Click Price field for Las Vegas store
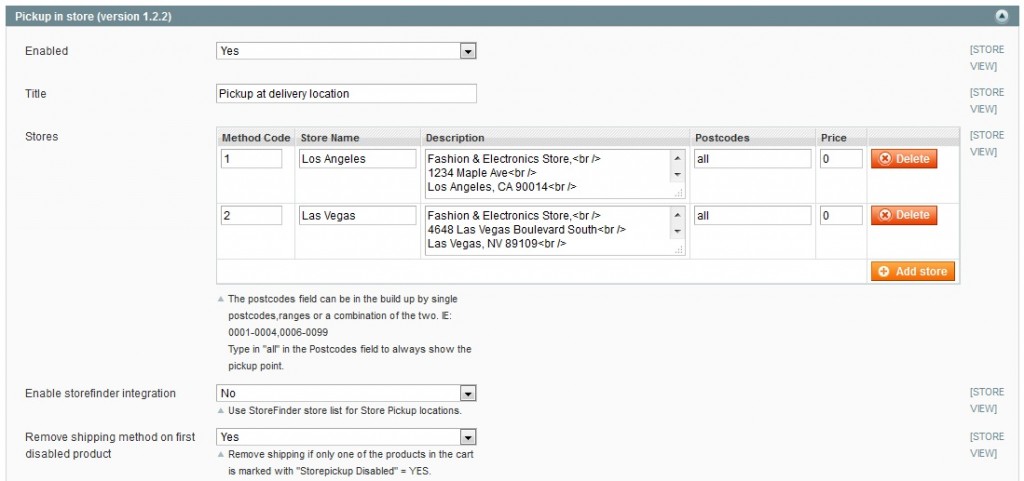Screen dimensions: 1024x481 (840, 215)
